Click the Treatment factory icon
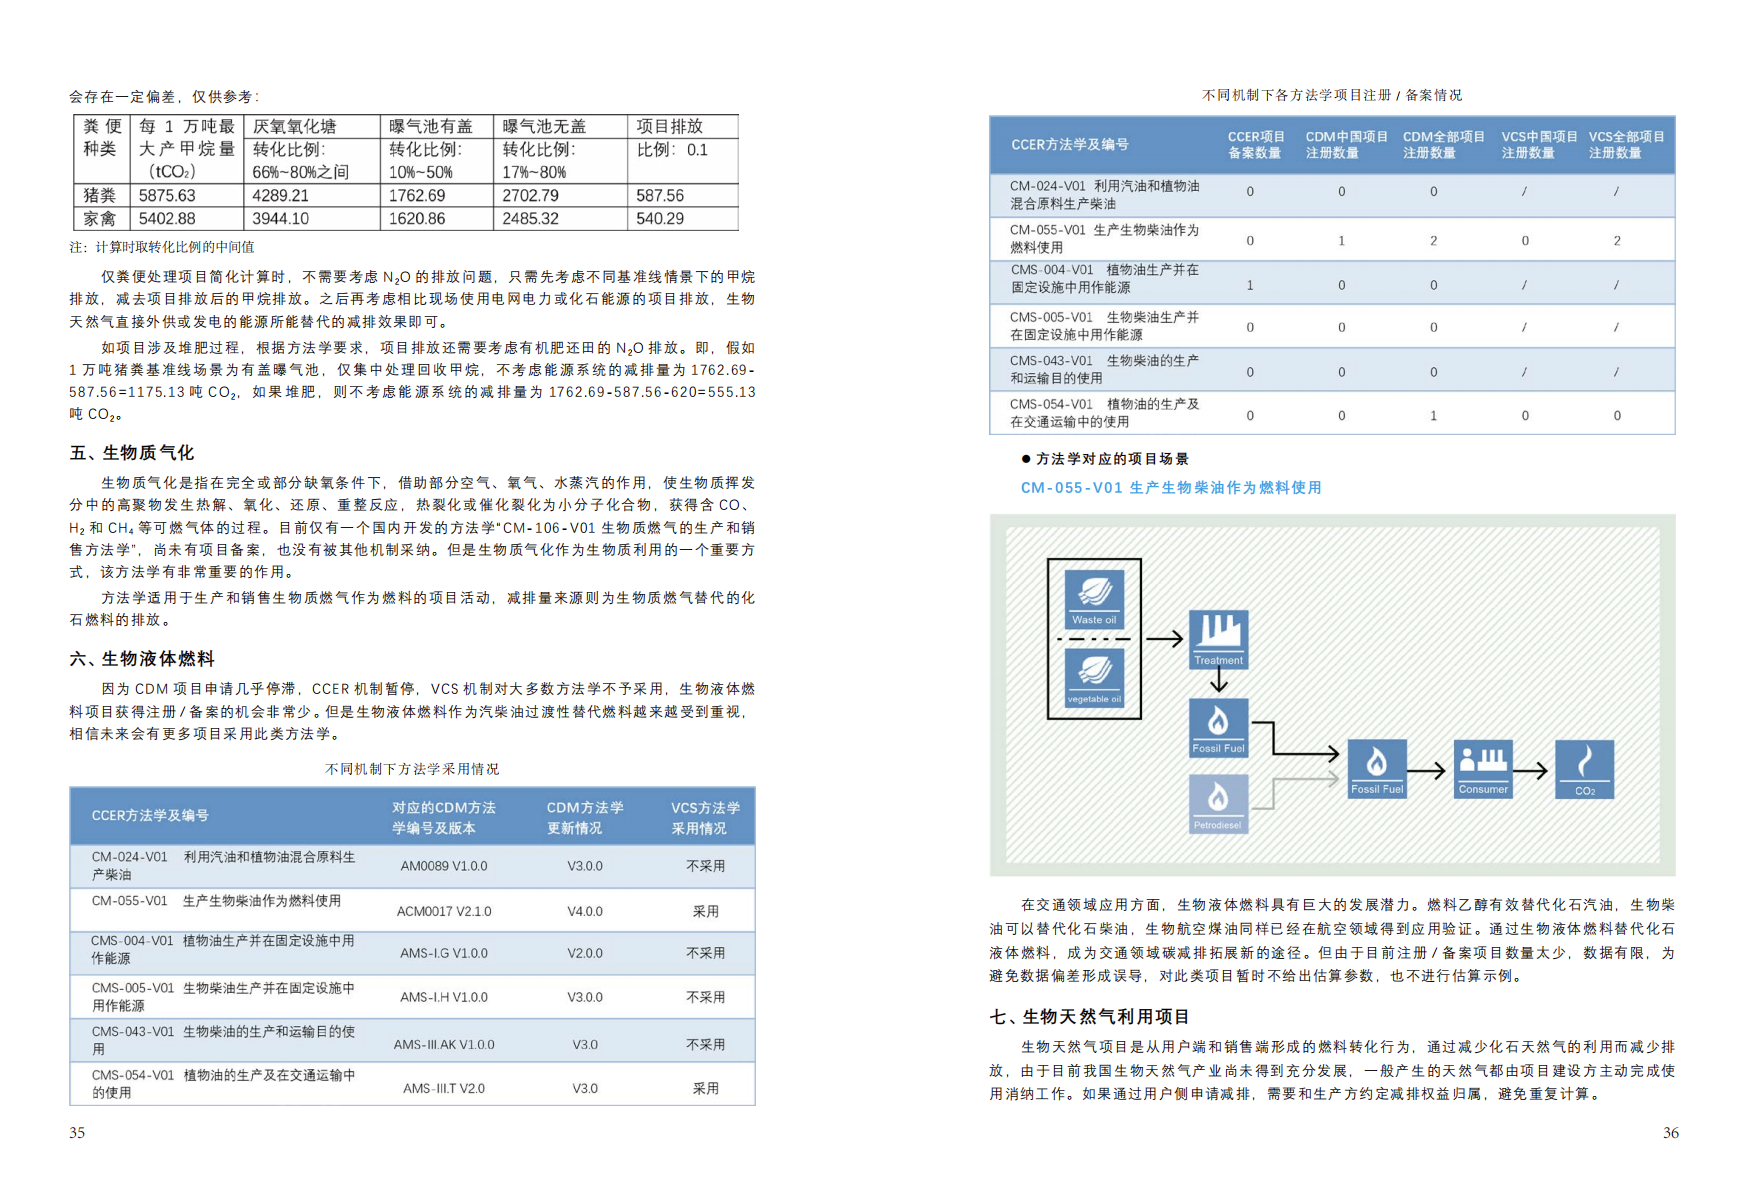 (1218, 639)
